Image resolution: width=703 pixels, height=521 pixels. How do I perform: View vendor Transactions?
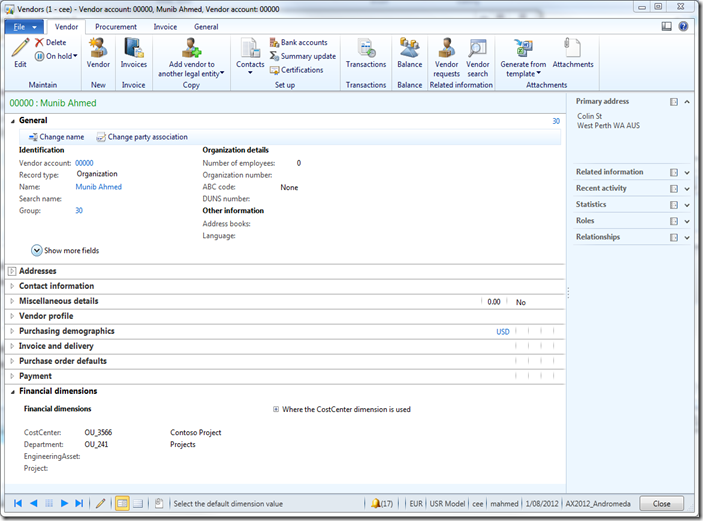(x=366, y=53)
